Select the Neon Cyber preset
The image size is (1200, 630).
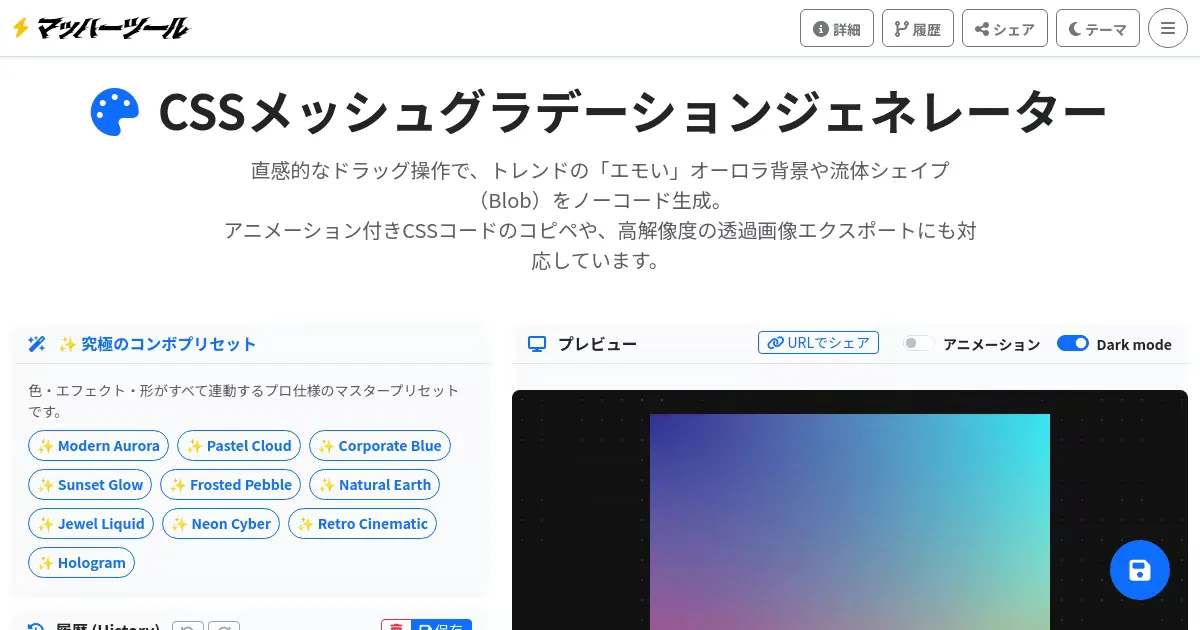click(221, 524)
